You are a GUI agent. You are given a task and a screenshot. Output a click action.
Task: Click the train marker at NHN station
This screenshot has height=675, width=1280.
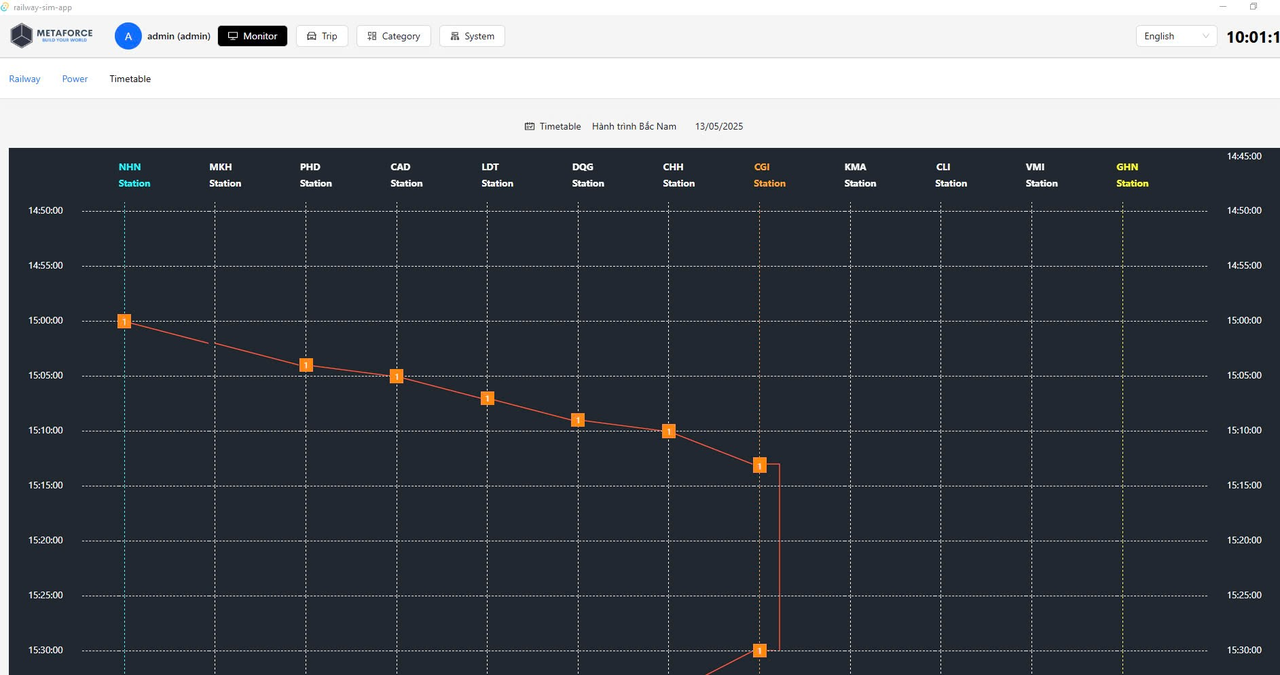point(124,321)
